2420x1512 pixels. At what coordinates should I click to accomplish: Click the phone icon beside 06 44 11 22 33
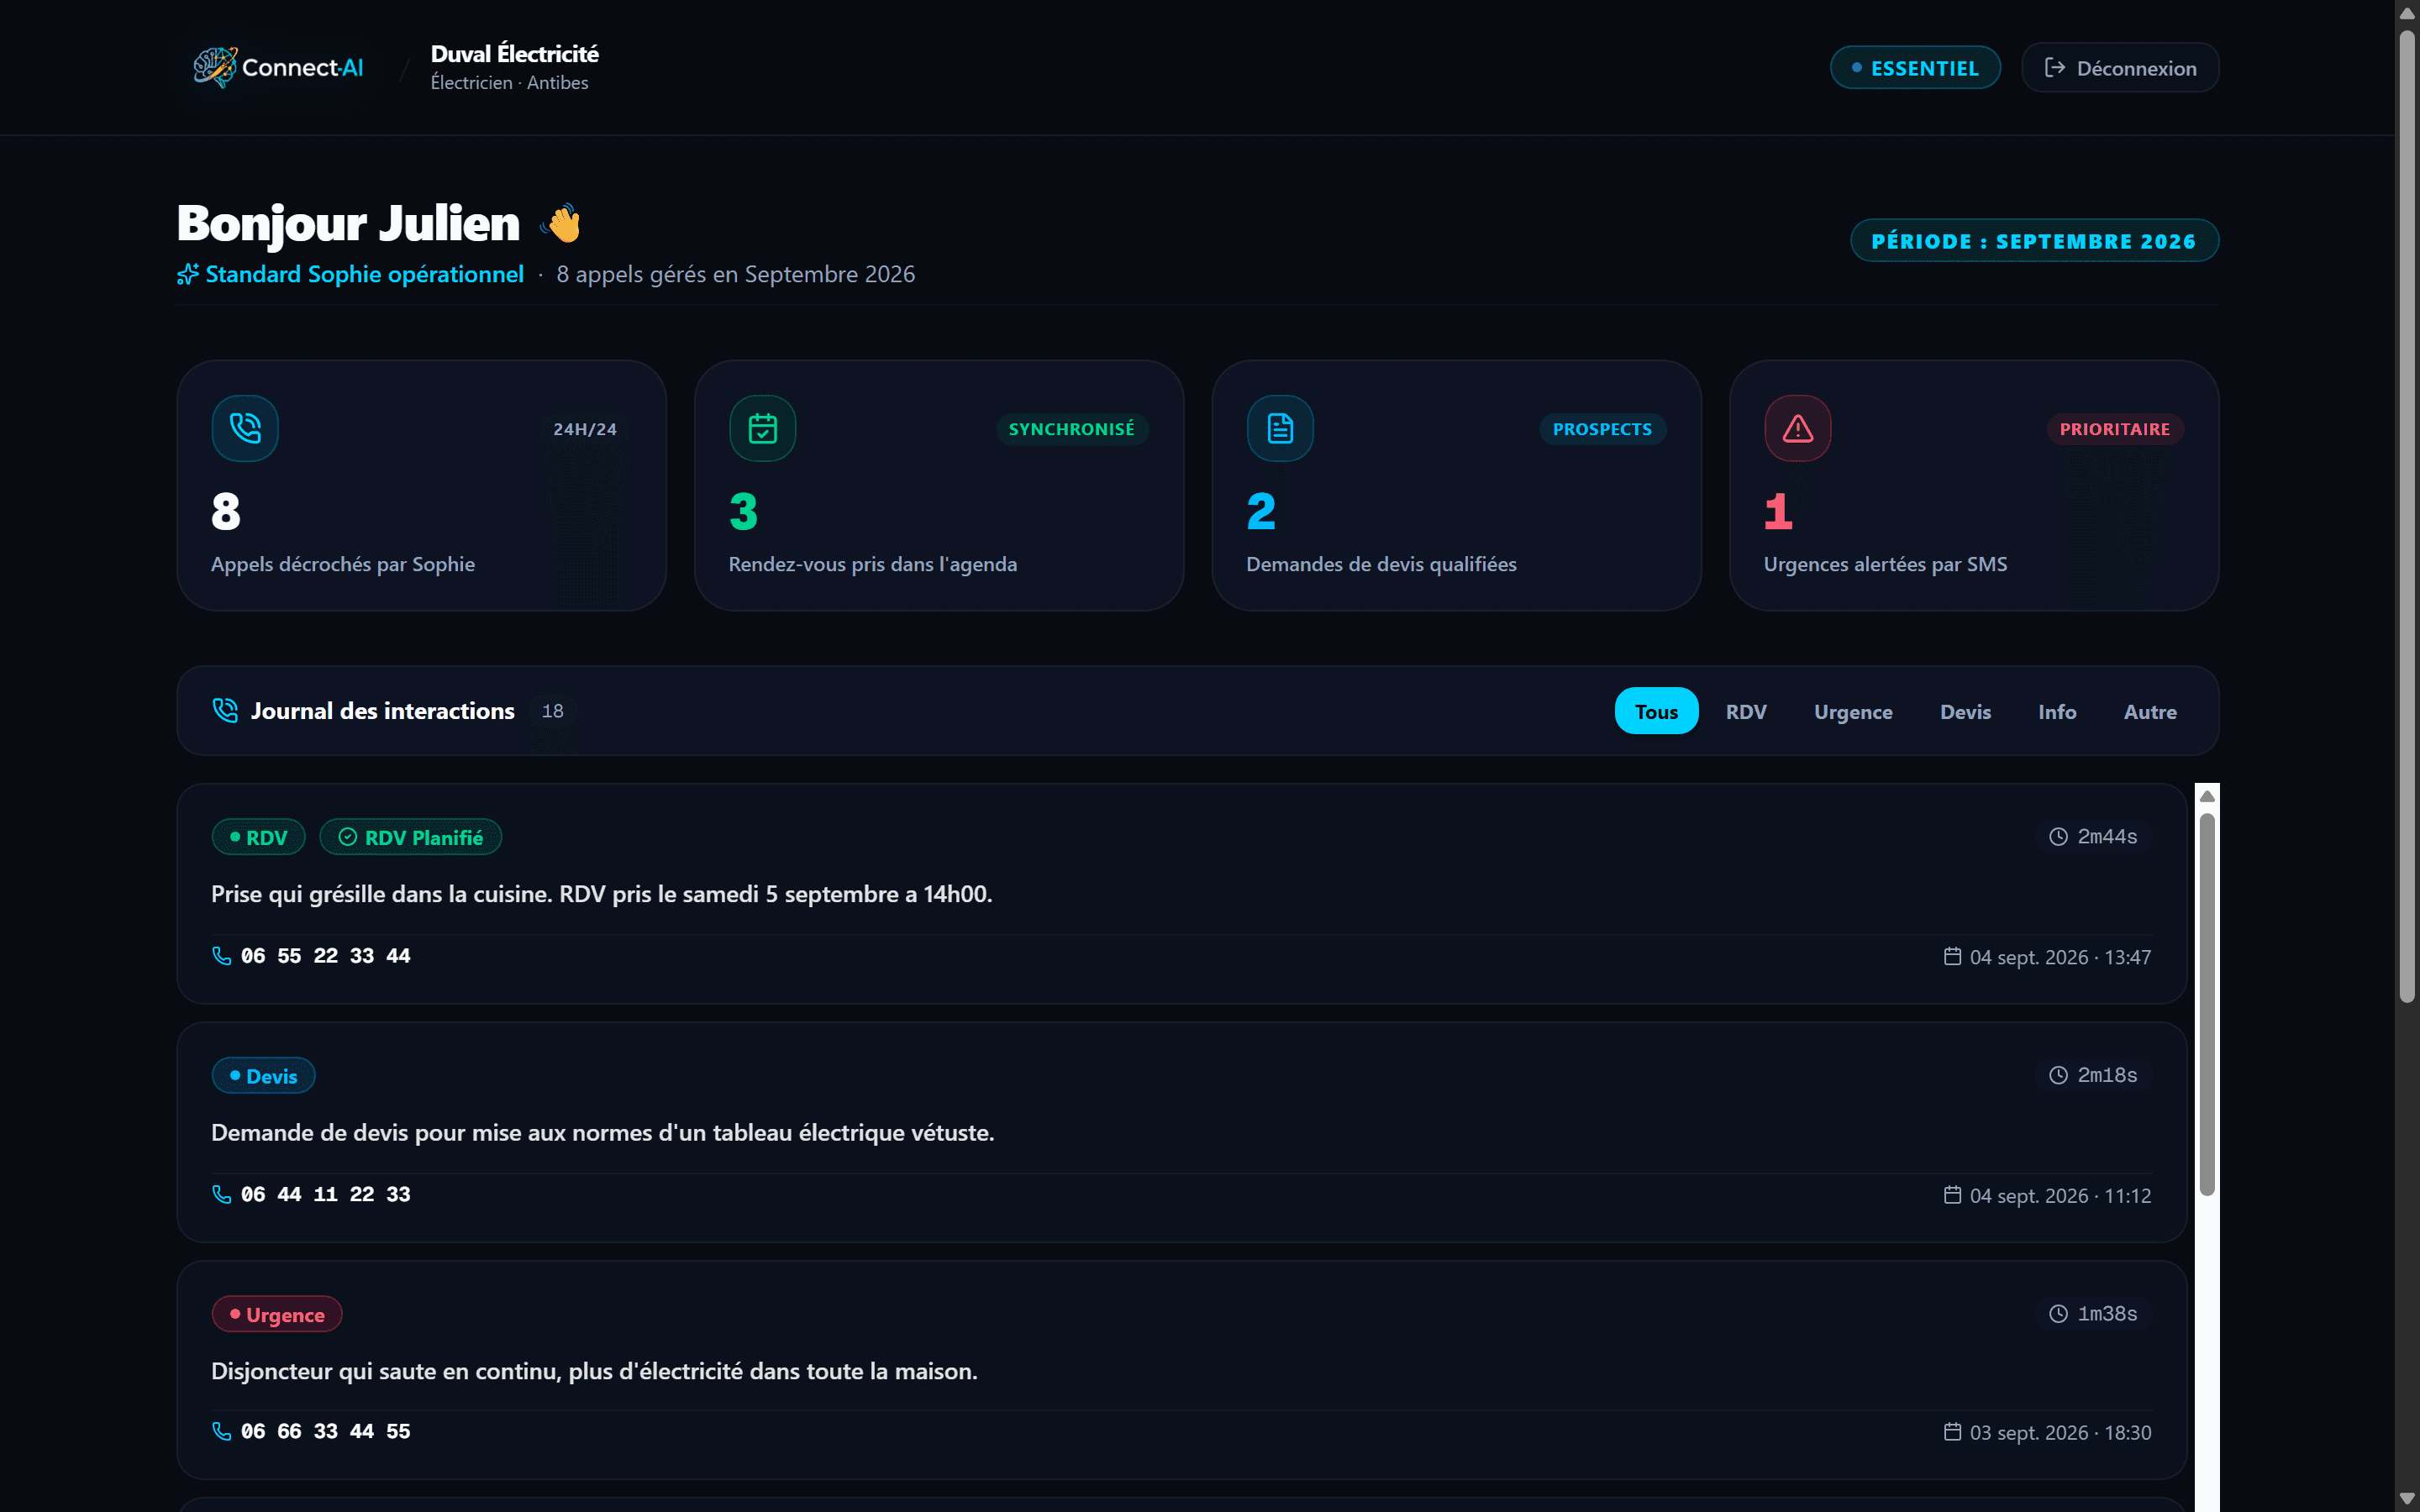coord(222,1194)
